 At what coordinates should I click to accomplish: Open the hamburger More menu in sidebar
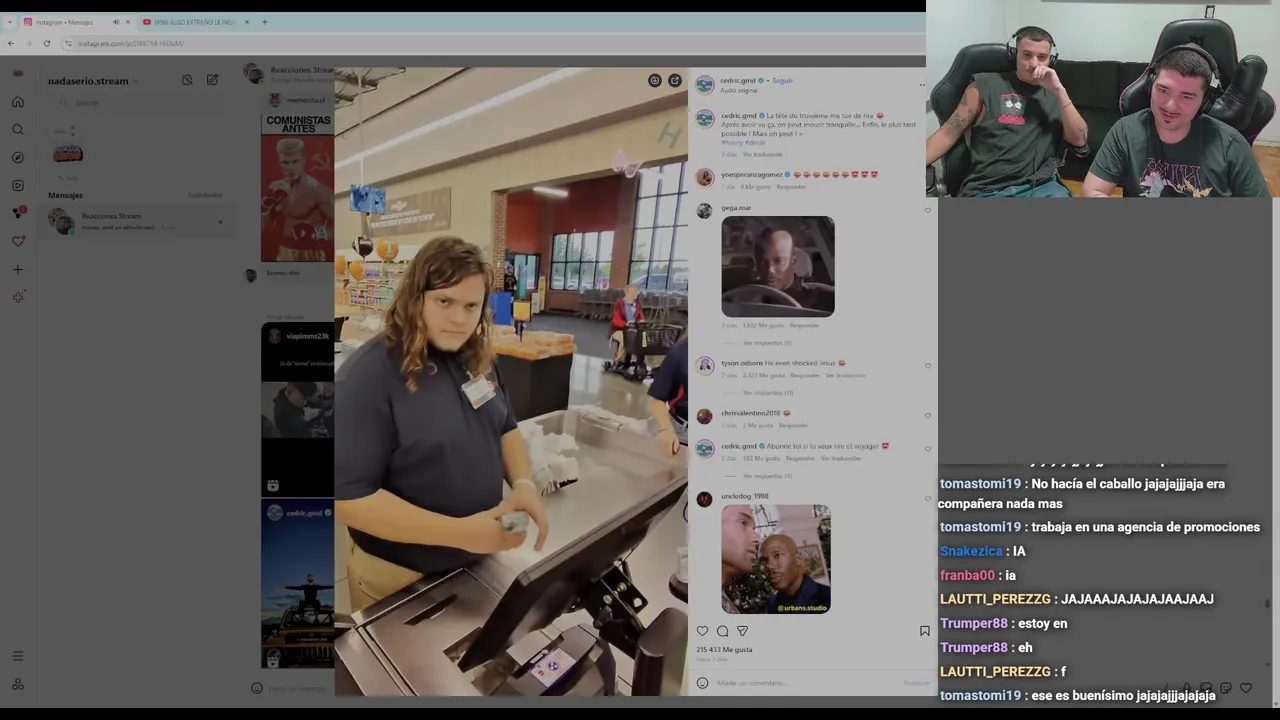coord(18,656)
